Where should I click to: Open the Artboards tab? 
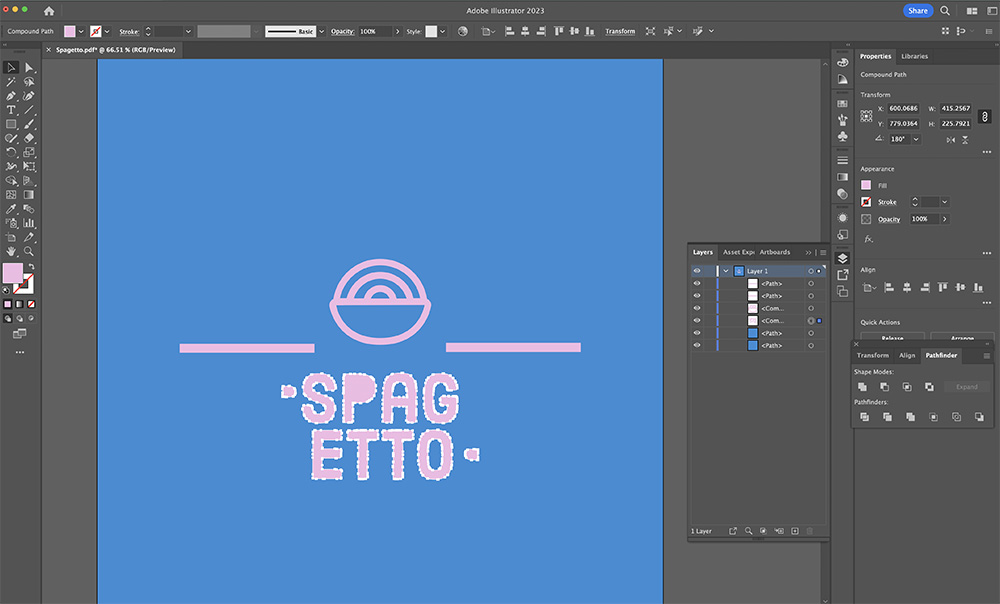(775, 252)
